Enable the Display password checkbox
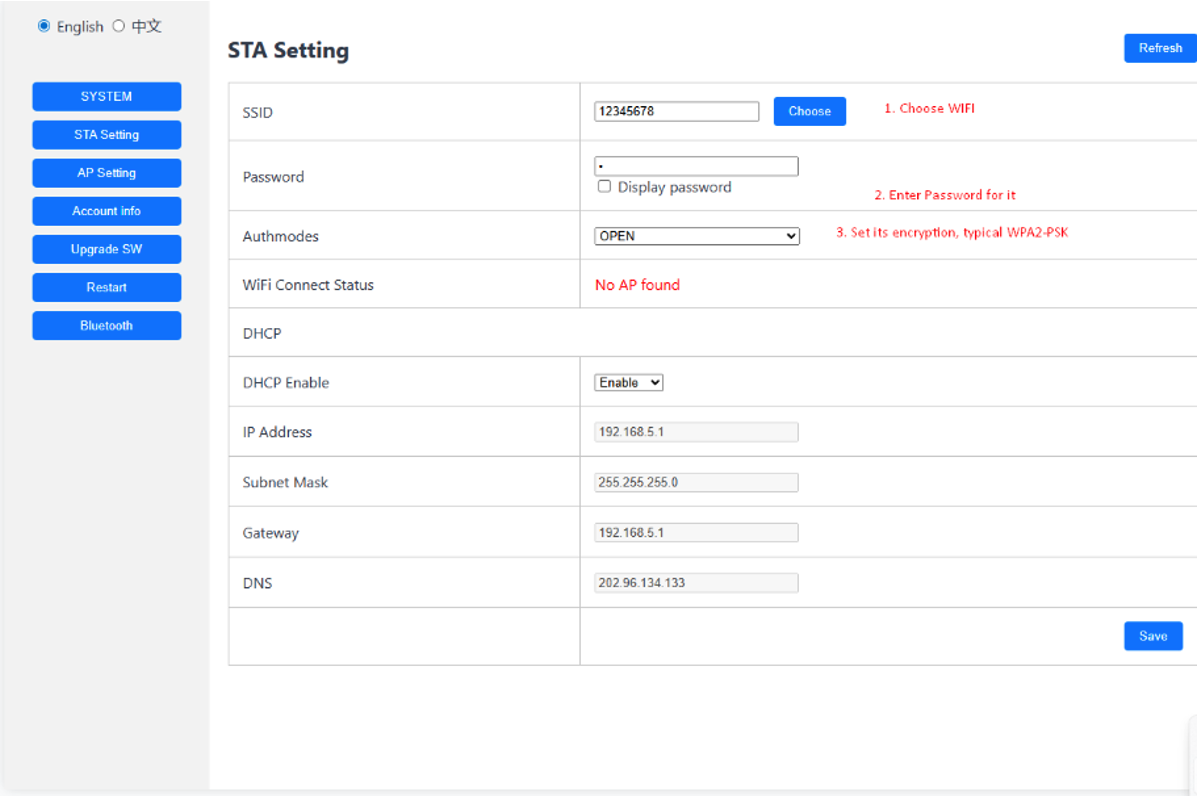This screenshot has width=1203, height=801. (604, 187)
